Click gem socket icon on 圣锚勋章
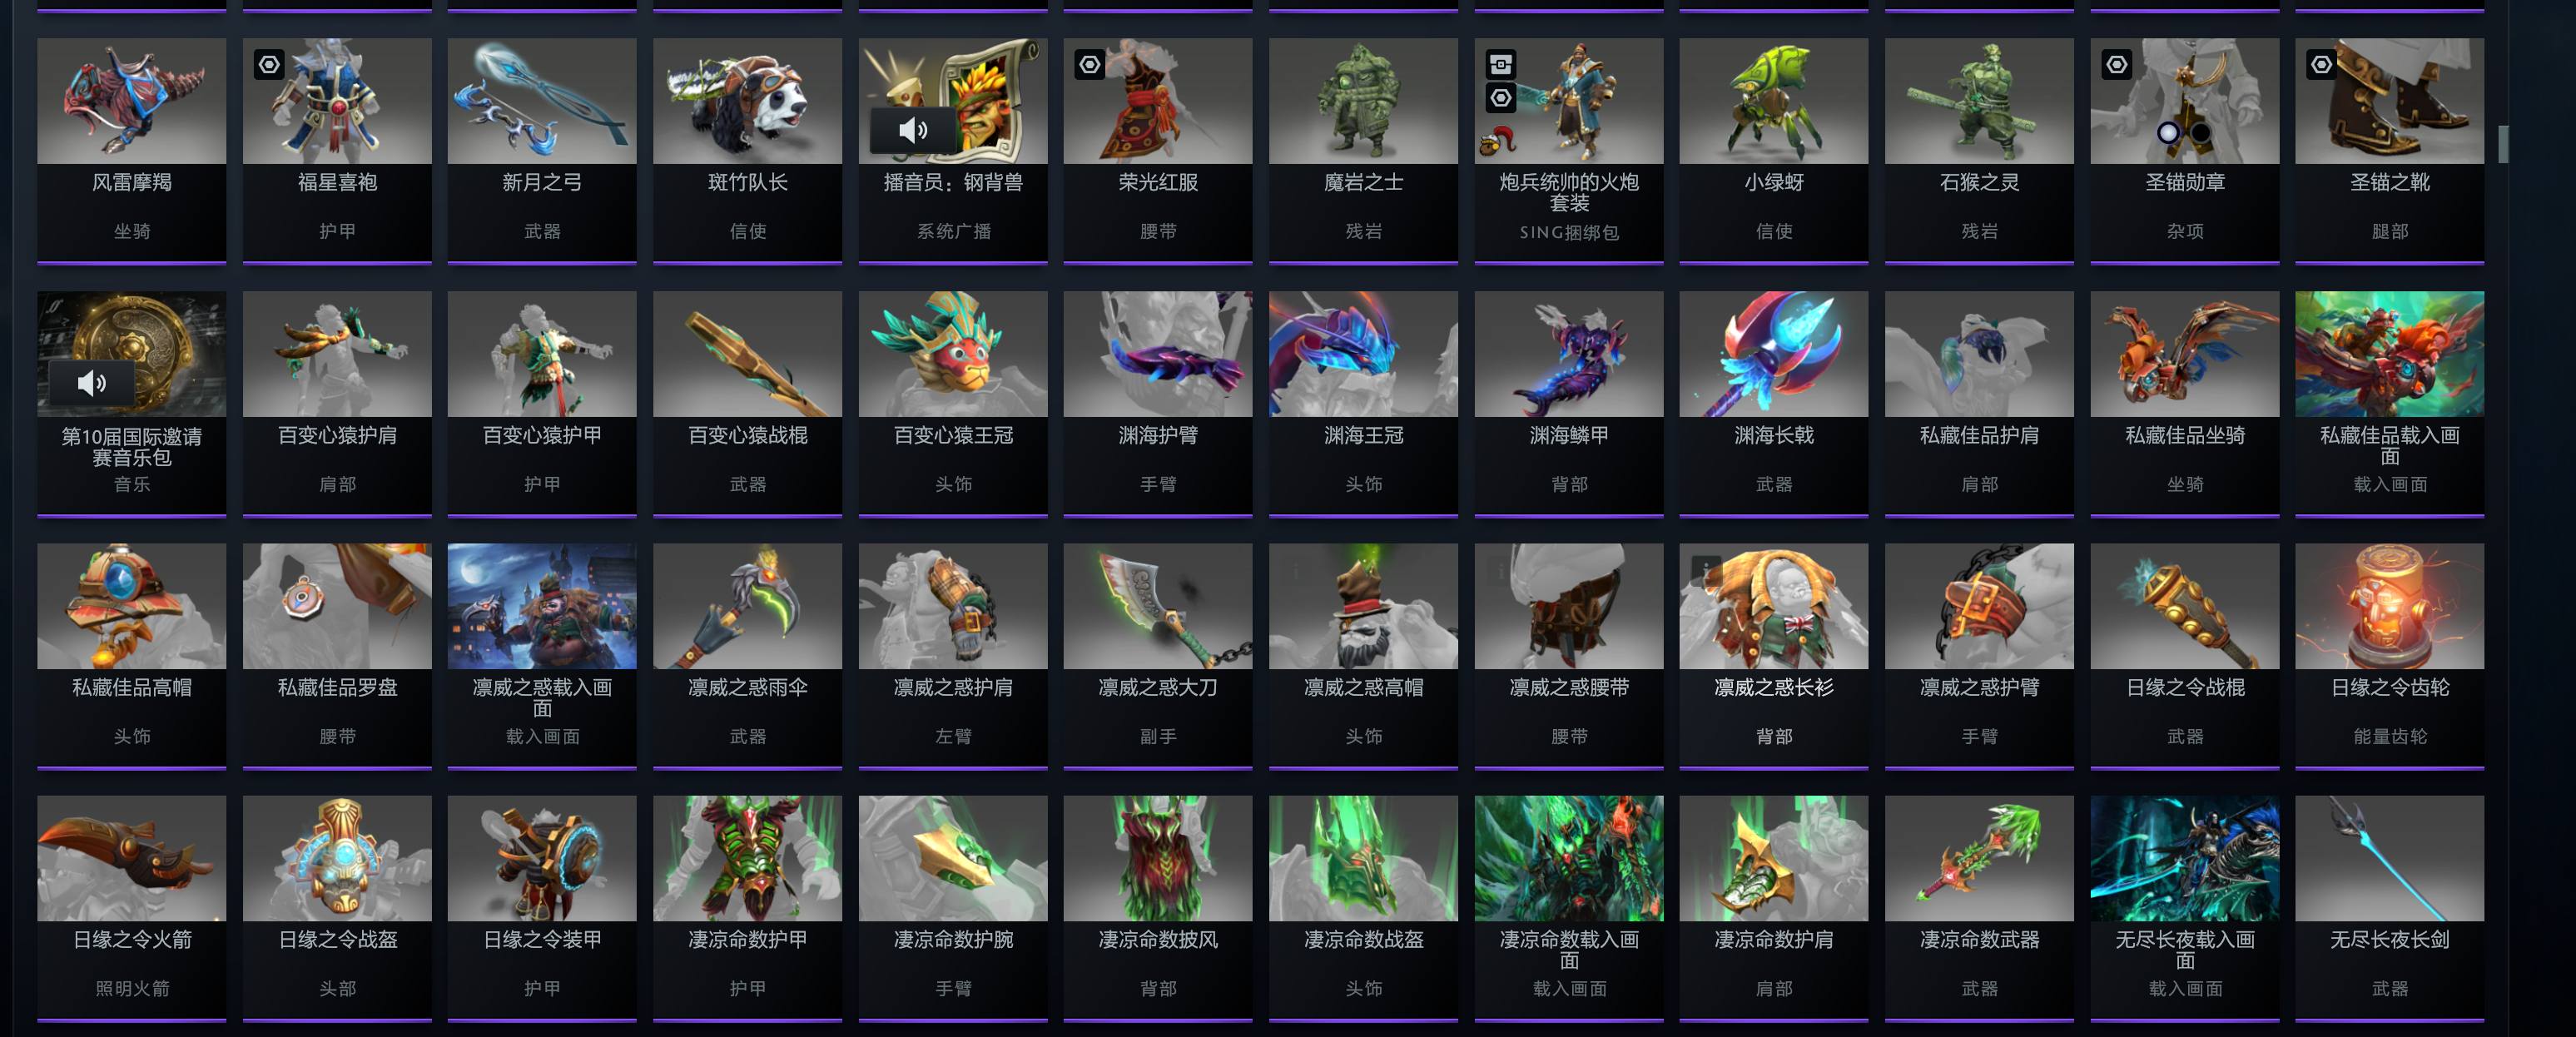The width and height of the screenshot is (2576, 1037). point(2116,65)
